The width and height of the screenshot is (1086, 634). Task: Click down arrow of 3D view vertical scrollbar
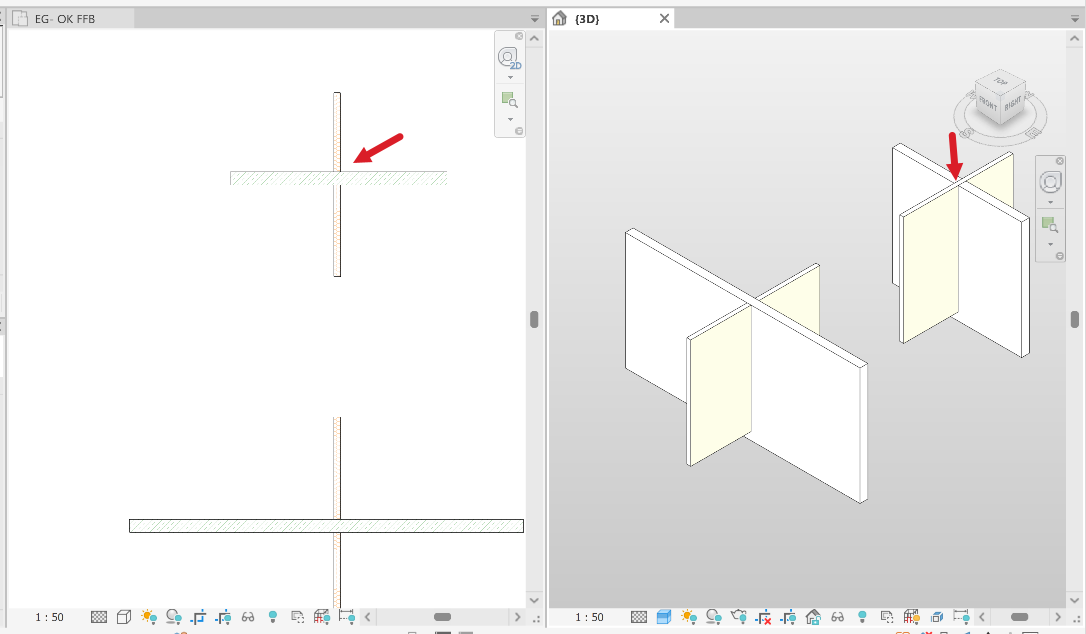click(1075, 600)
